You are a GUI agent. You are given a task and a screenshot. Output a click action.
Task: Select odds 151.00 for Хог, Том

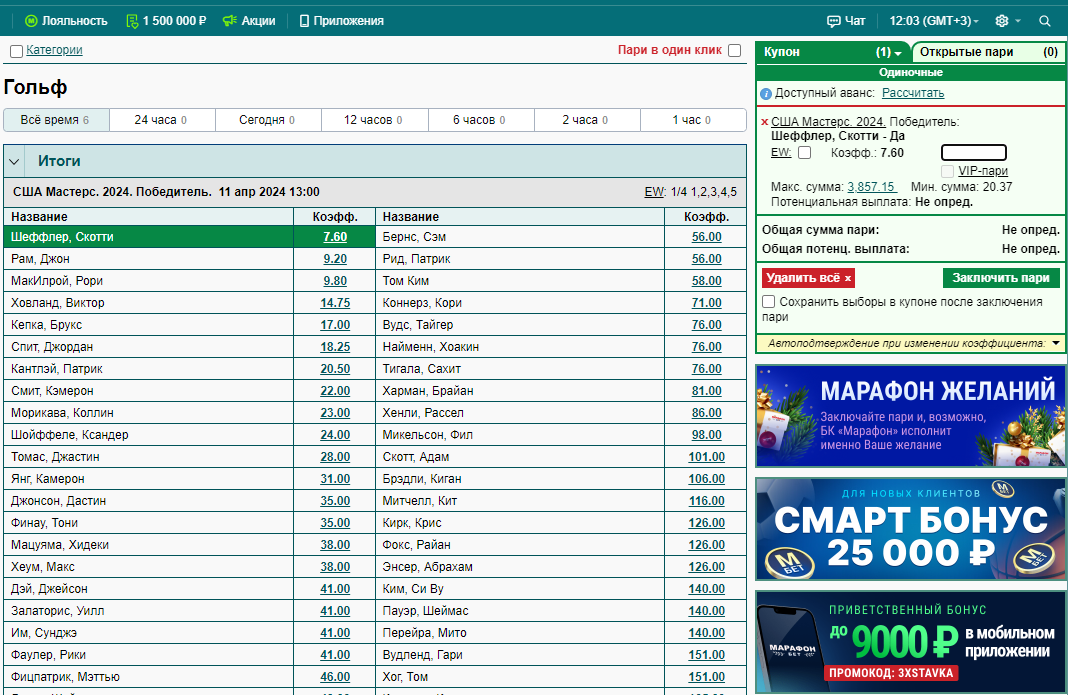pyautogui.click(x=706, y=677)
